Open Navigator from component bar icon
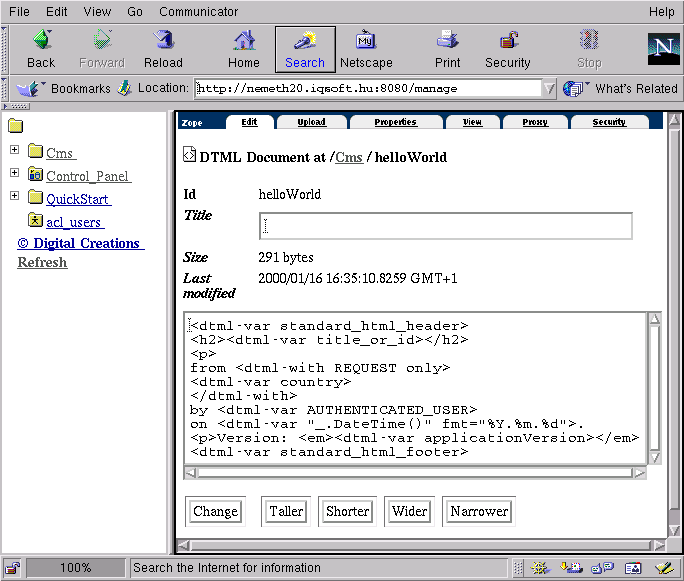The height and width of the screenshot is (581, 684). tap(540, 567)
